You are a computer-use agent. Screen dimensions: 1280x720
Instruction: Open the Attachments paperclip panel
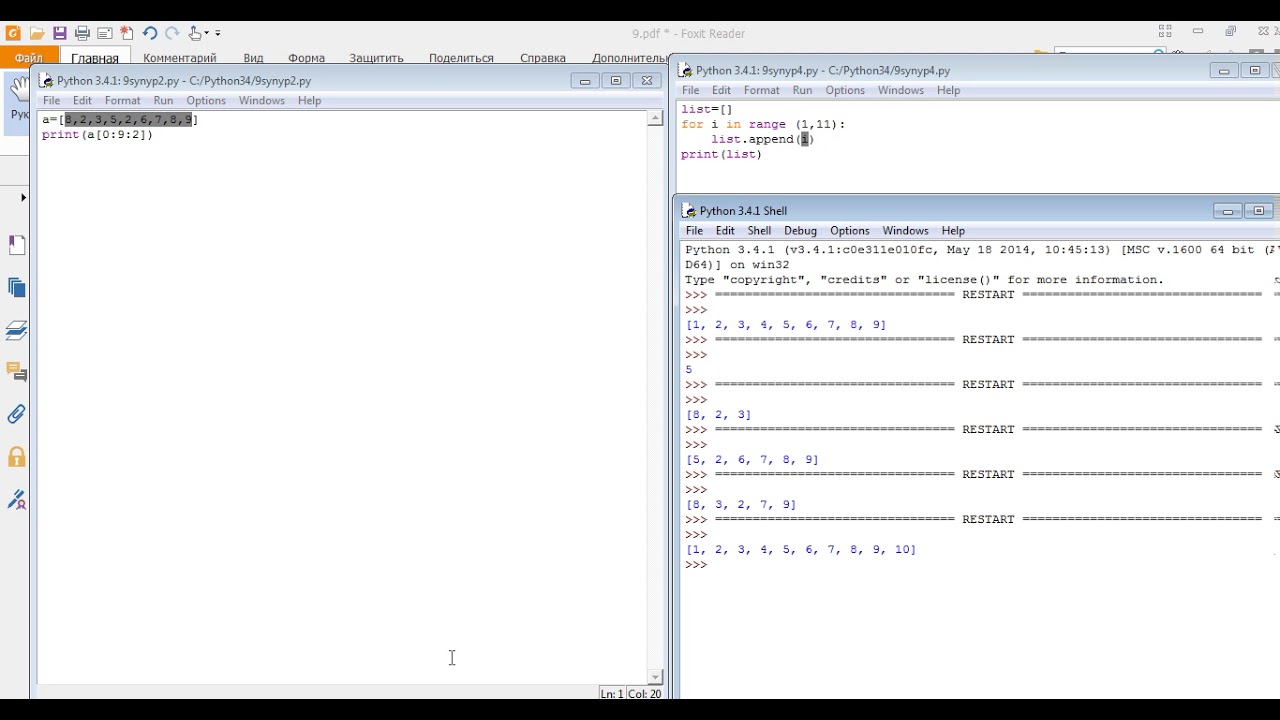(x=17, y=414)
